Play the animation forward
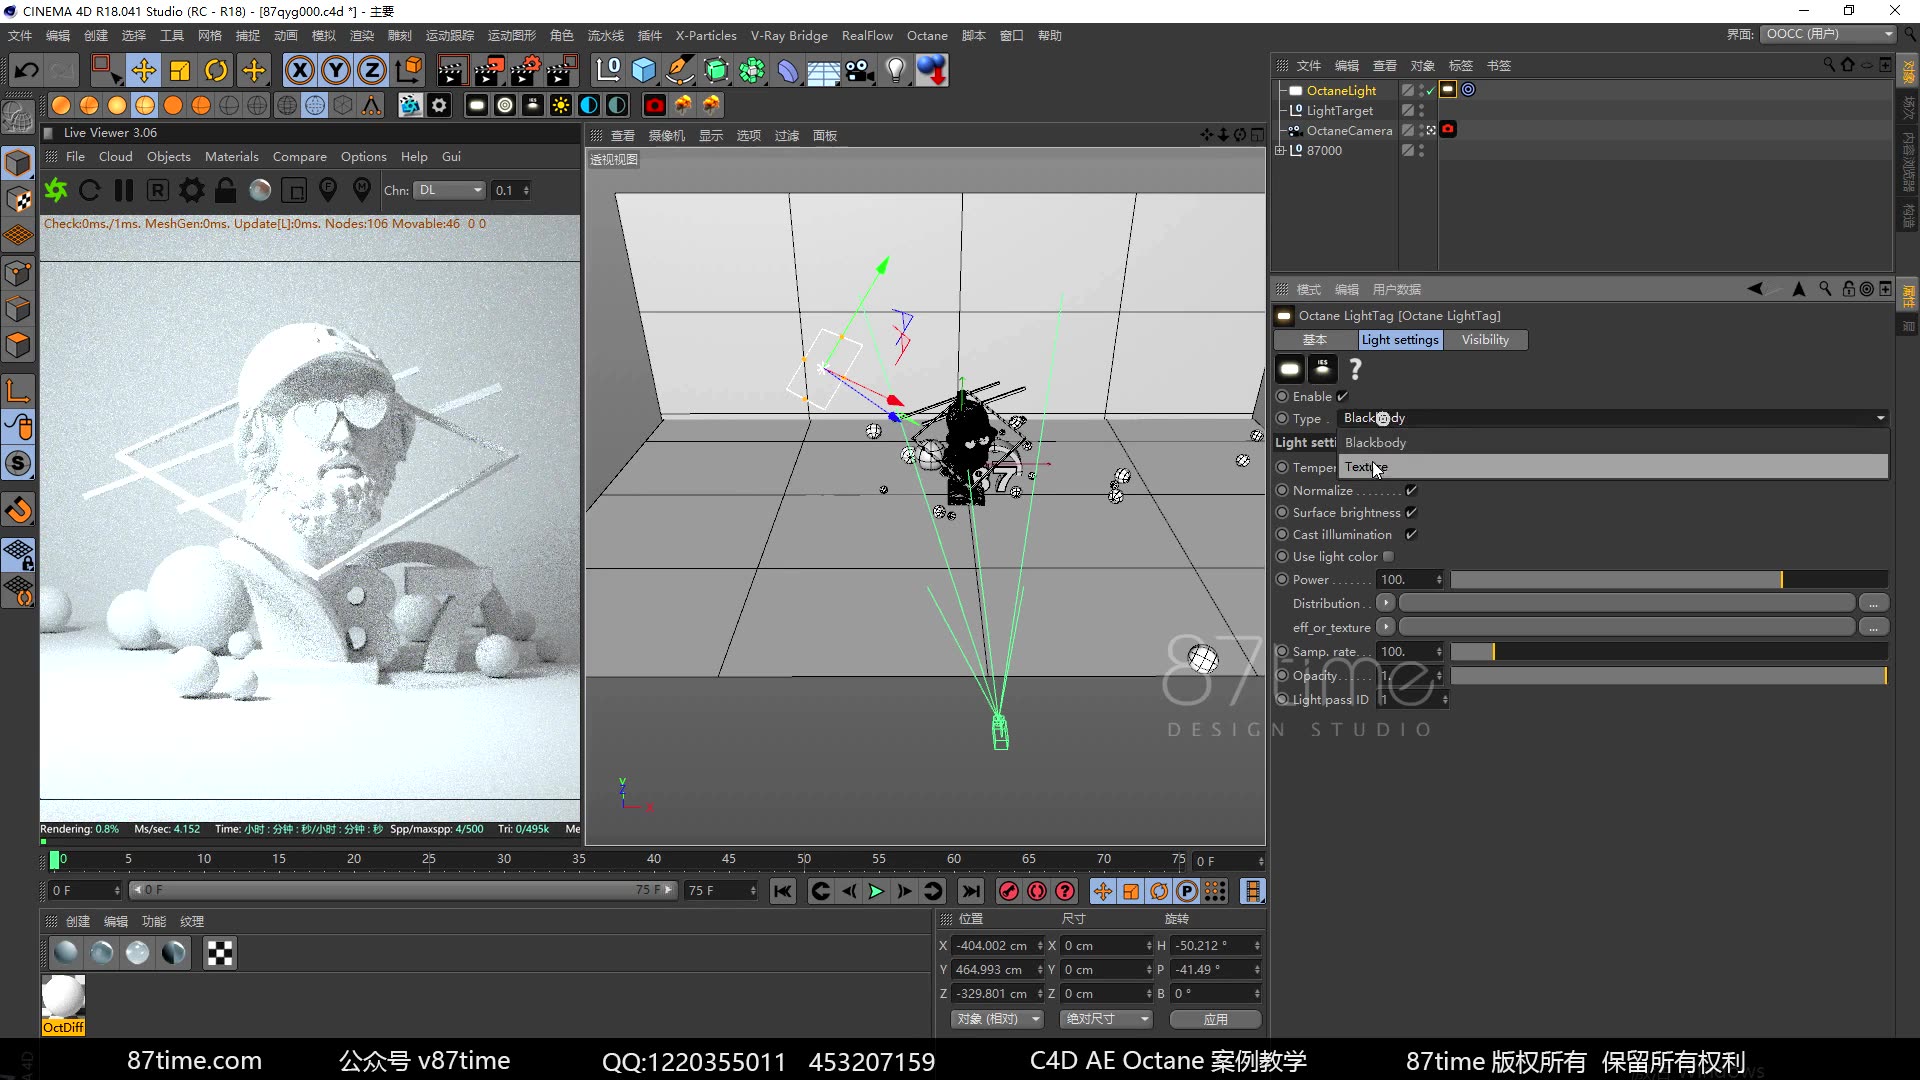 click(876, 891)
